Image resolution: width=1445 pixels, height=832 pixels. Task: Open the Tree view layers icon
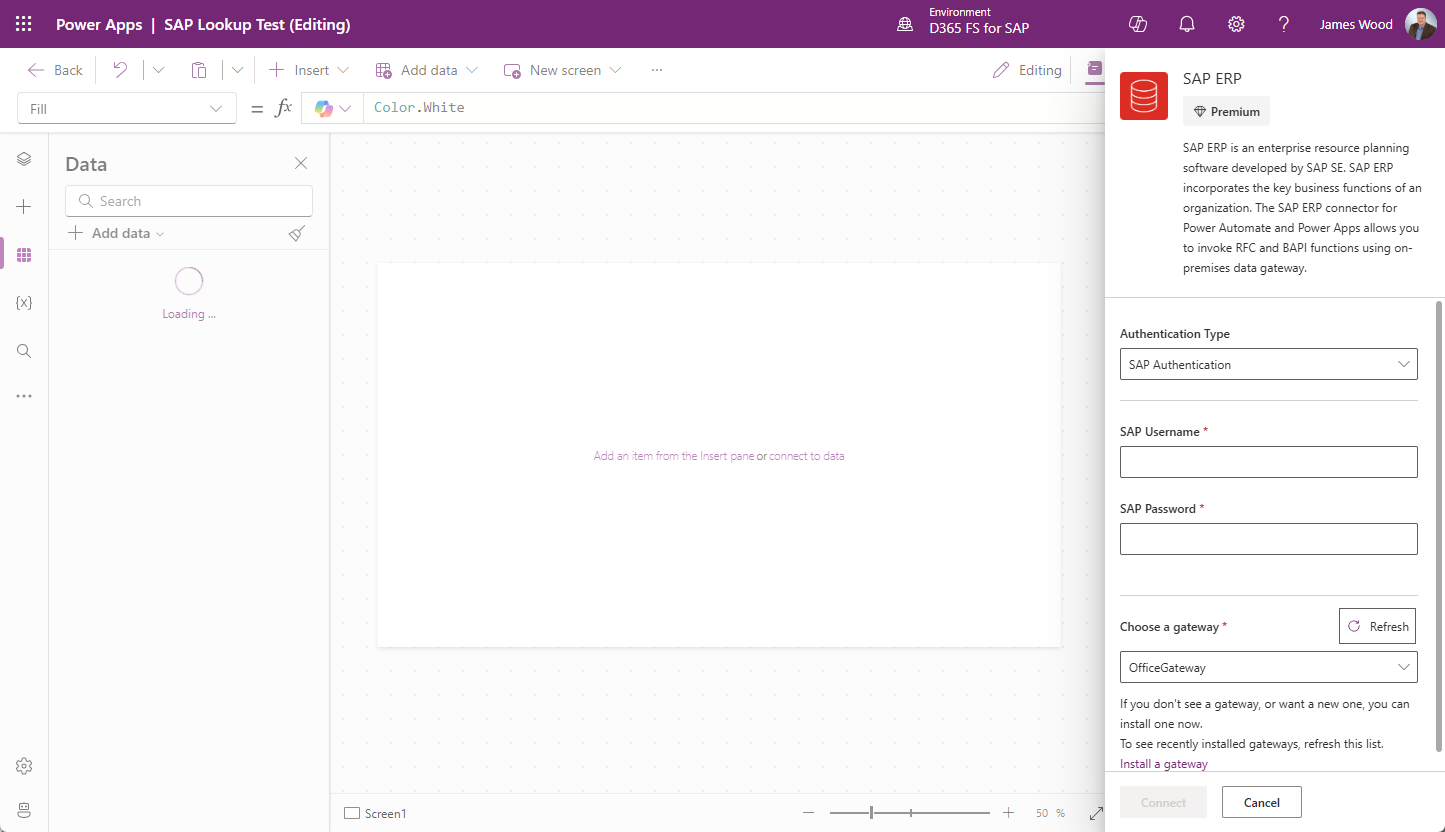(24, 159)
